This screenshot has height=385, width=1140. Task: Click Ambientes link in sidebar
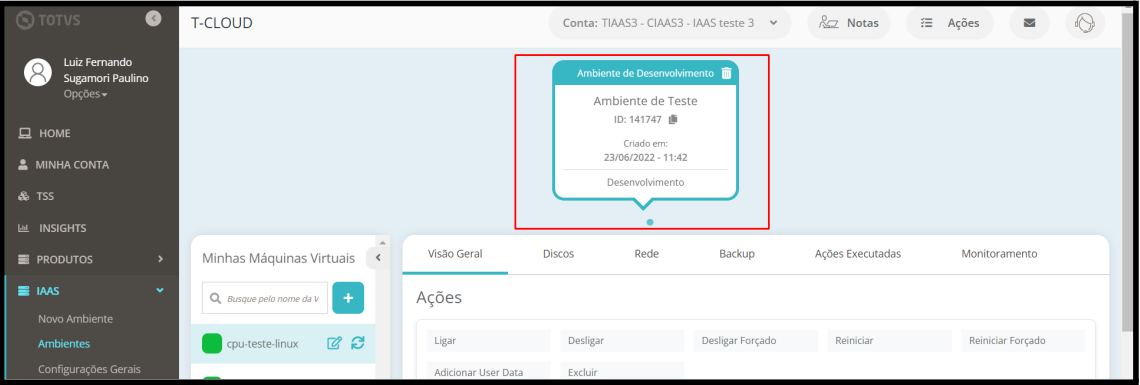[64, 344]
